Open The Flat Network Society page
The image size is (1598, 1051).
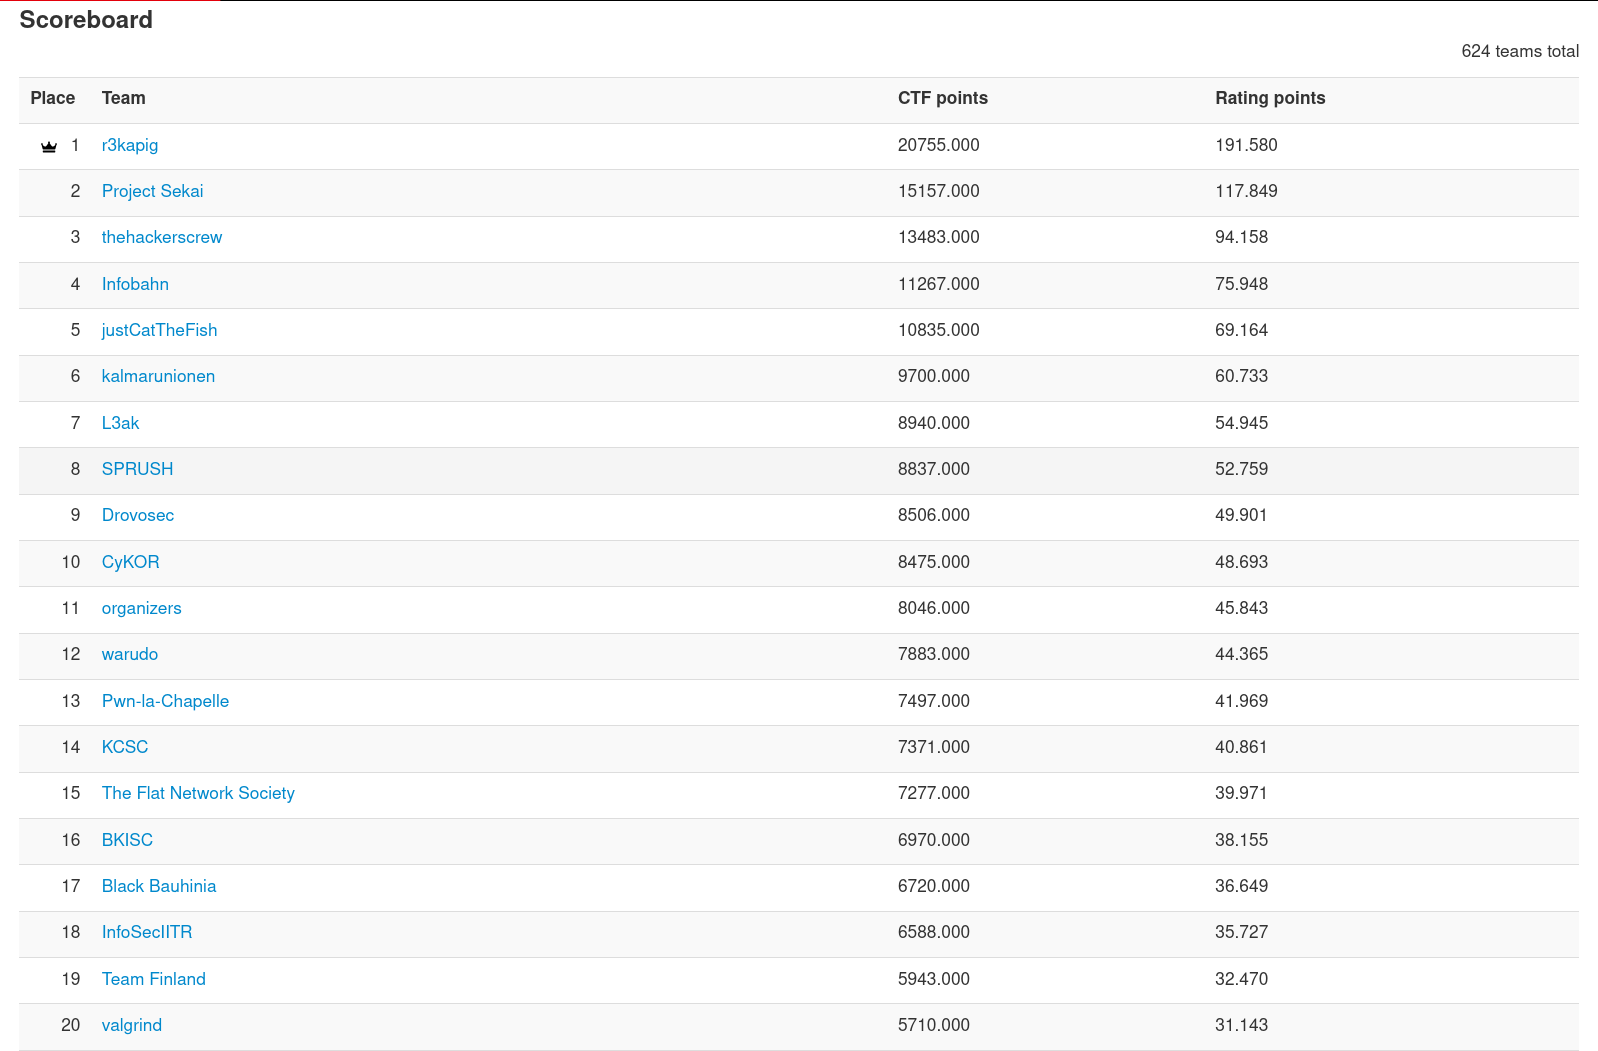198,793
